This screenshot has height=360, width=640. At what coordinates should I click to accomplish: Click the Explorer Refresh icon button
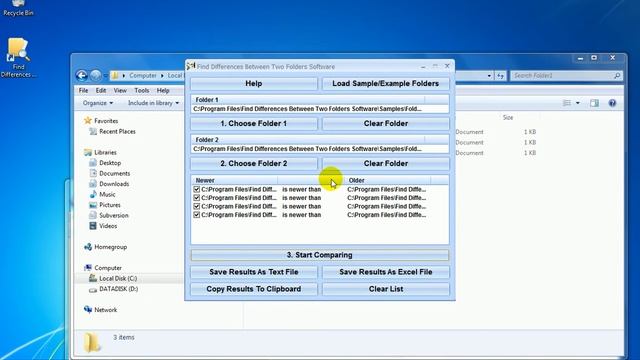(500, 76)
